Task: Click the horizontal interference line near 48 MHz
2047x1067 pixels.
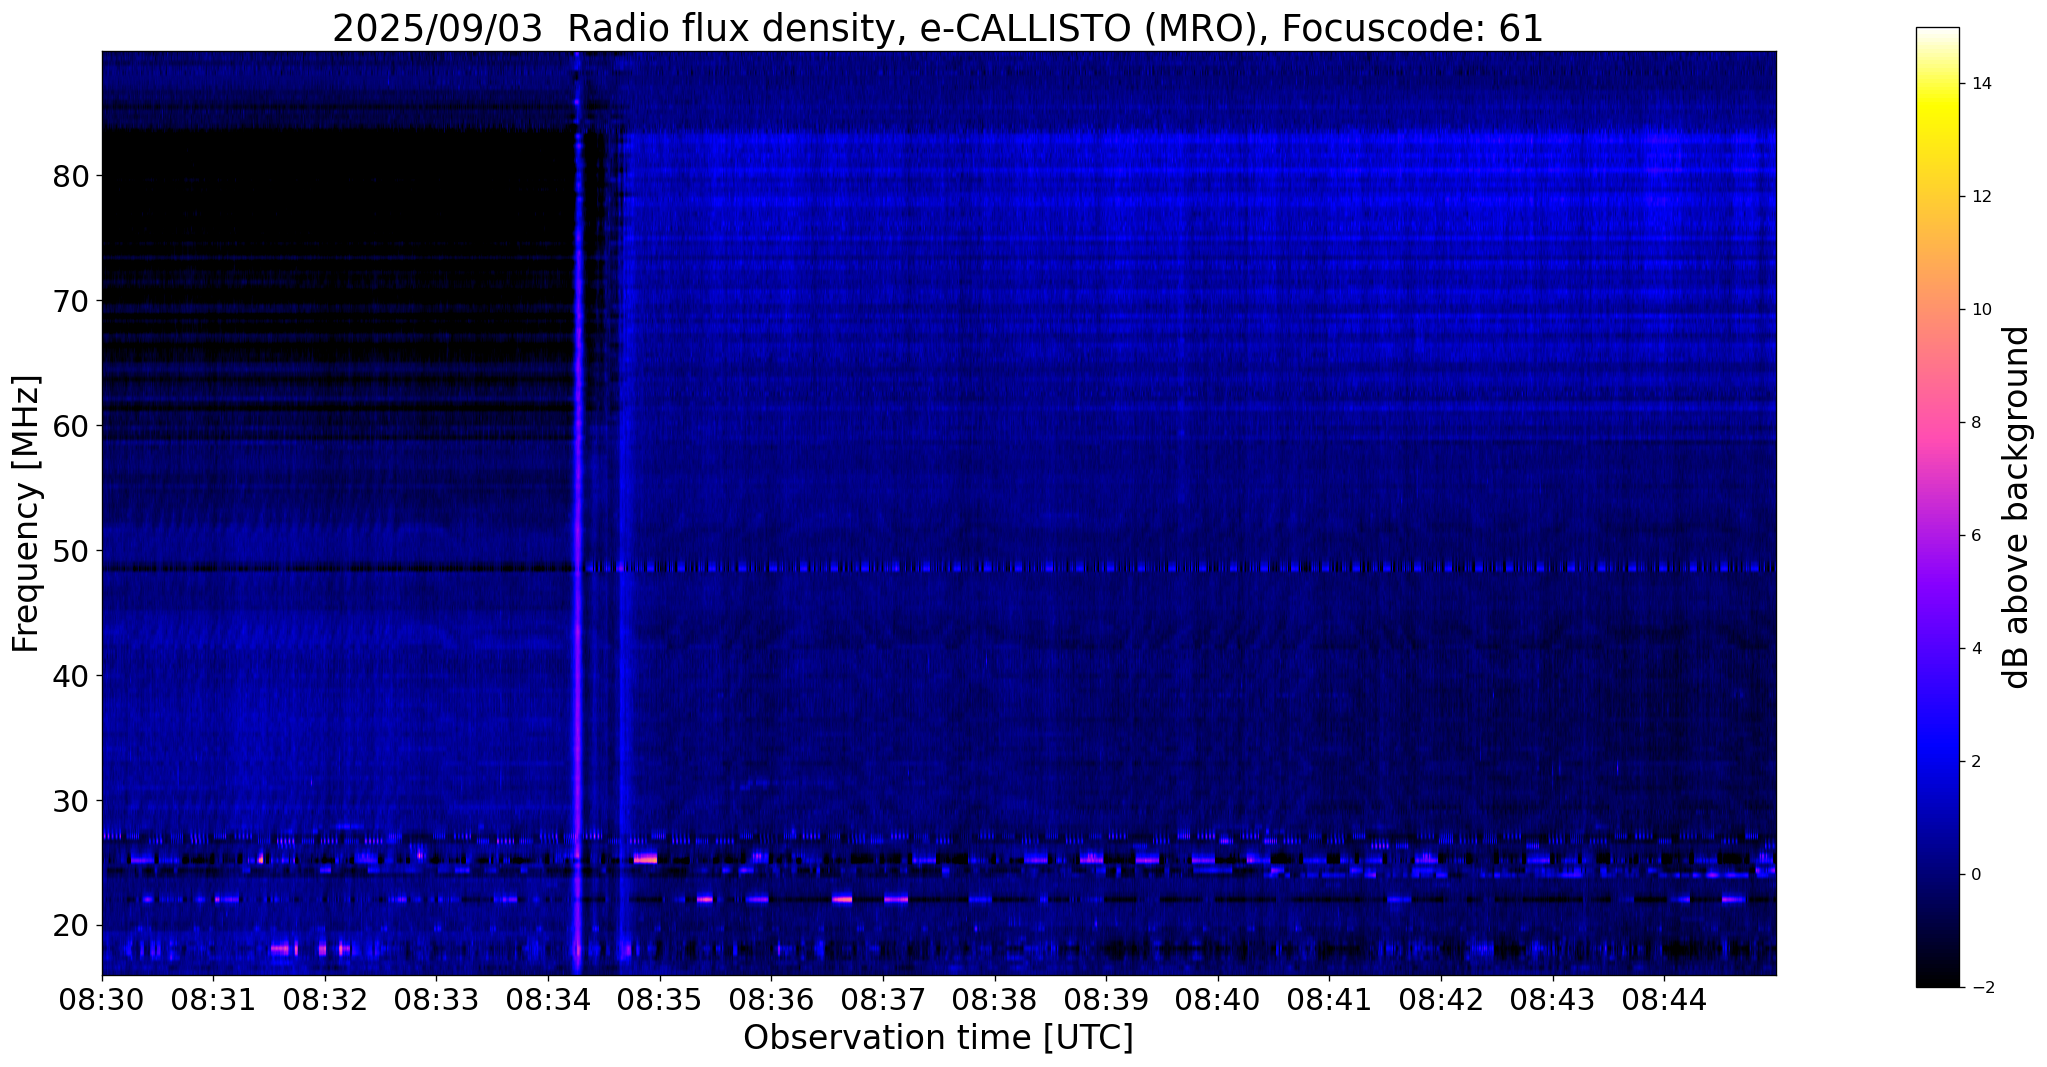Action: [x=939, y=567]
